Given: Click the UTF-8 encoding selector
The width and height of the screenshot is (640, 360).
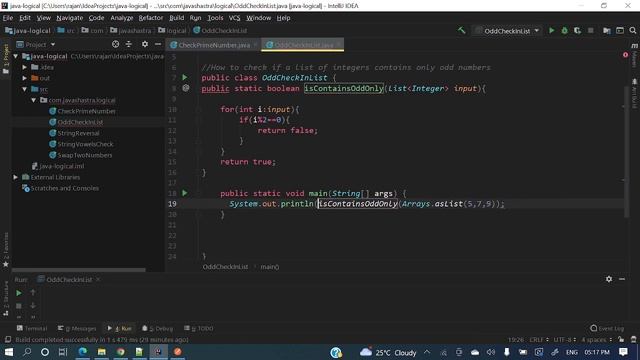Looking at the screenshot, I should 564,340.
